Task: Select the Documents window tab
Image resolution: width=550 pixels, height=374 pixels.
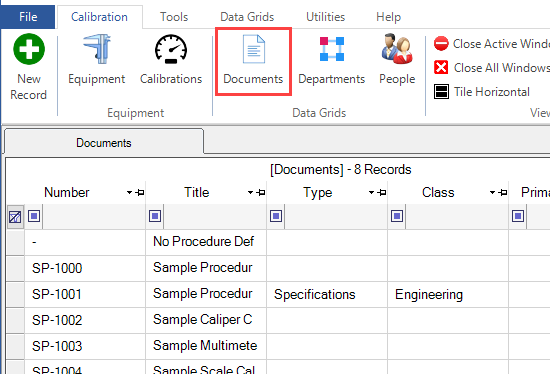Action: point(104,143)
